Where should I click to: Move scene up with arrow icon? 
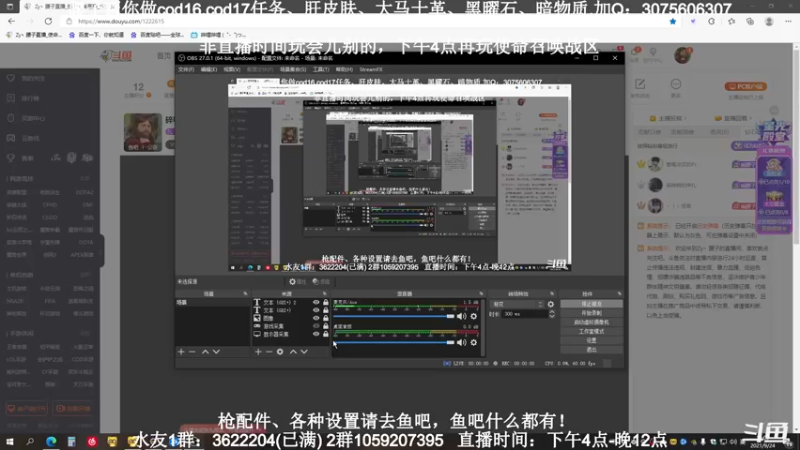(205, 352)
